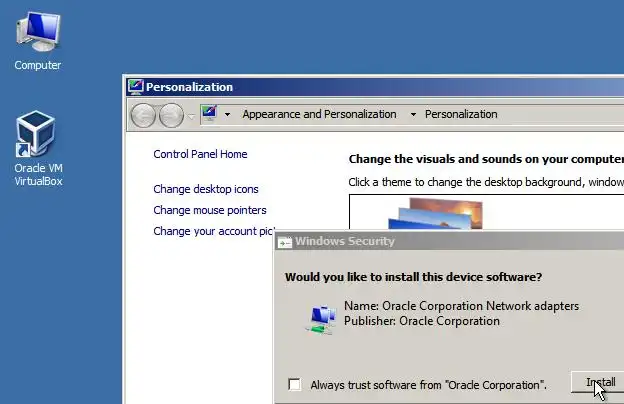This screenshot has height=404, width=624.
Task: Open the Change mouse pointers link
Action: coord(210,210)
